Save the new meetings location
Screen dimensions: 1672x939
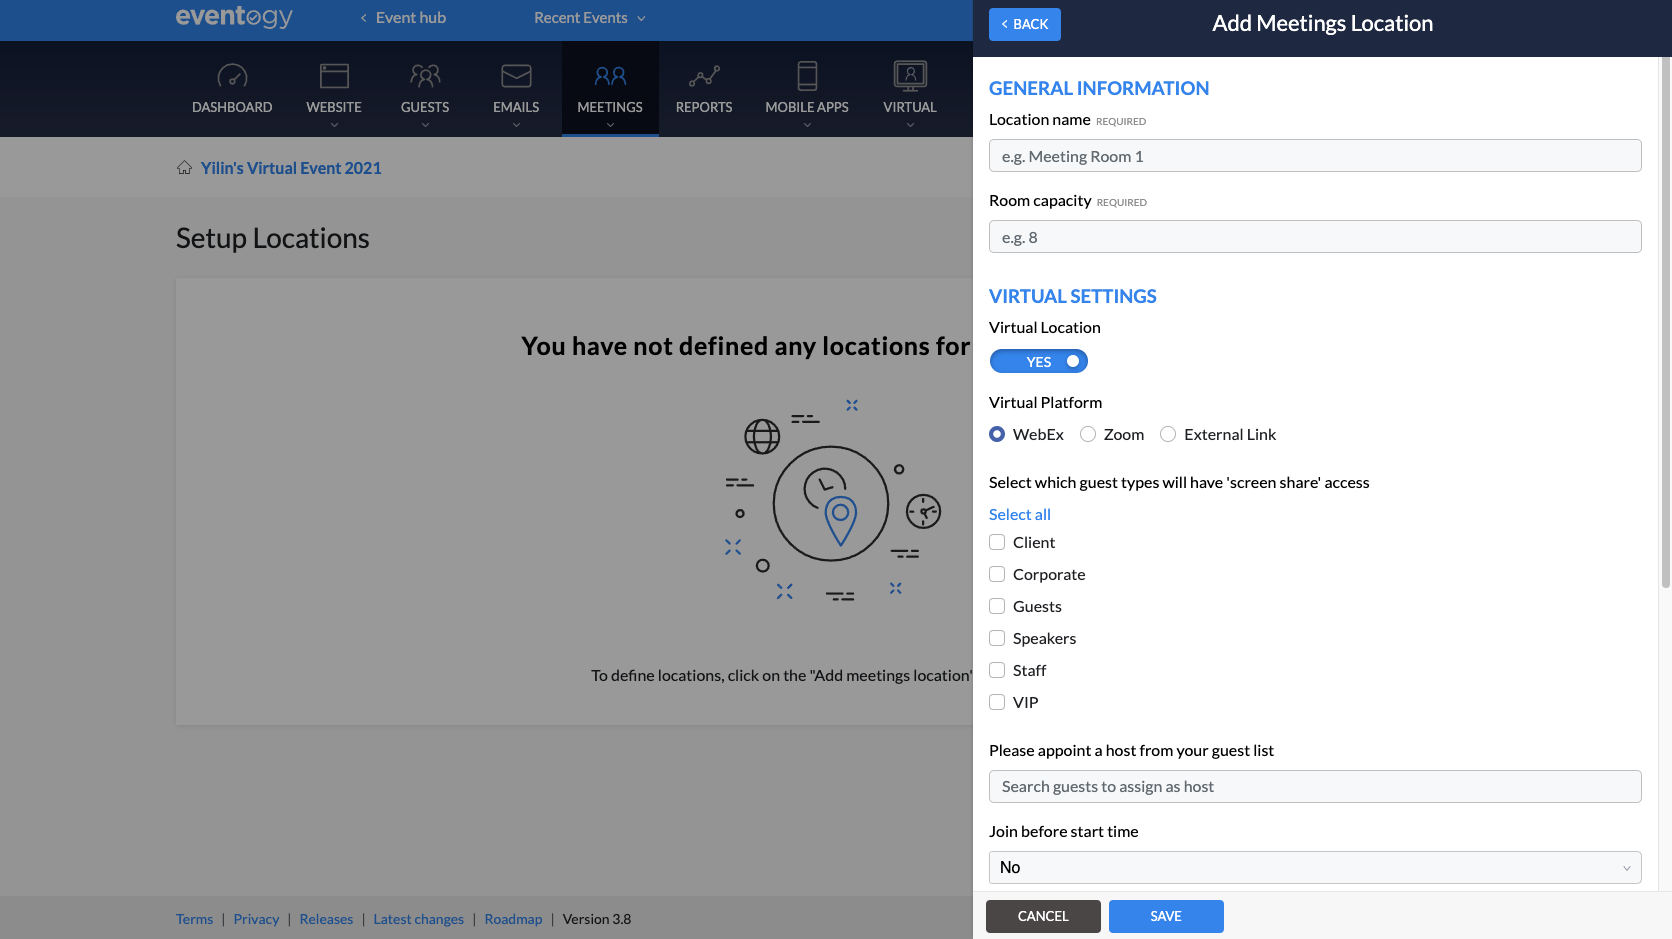1166,916
